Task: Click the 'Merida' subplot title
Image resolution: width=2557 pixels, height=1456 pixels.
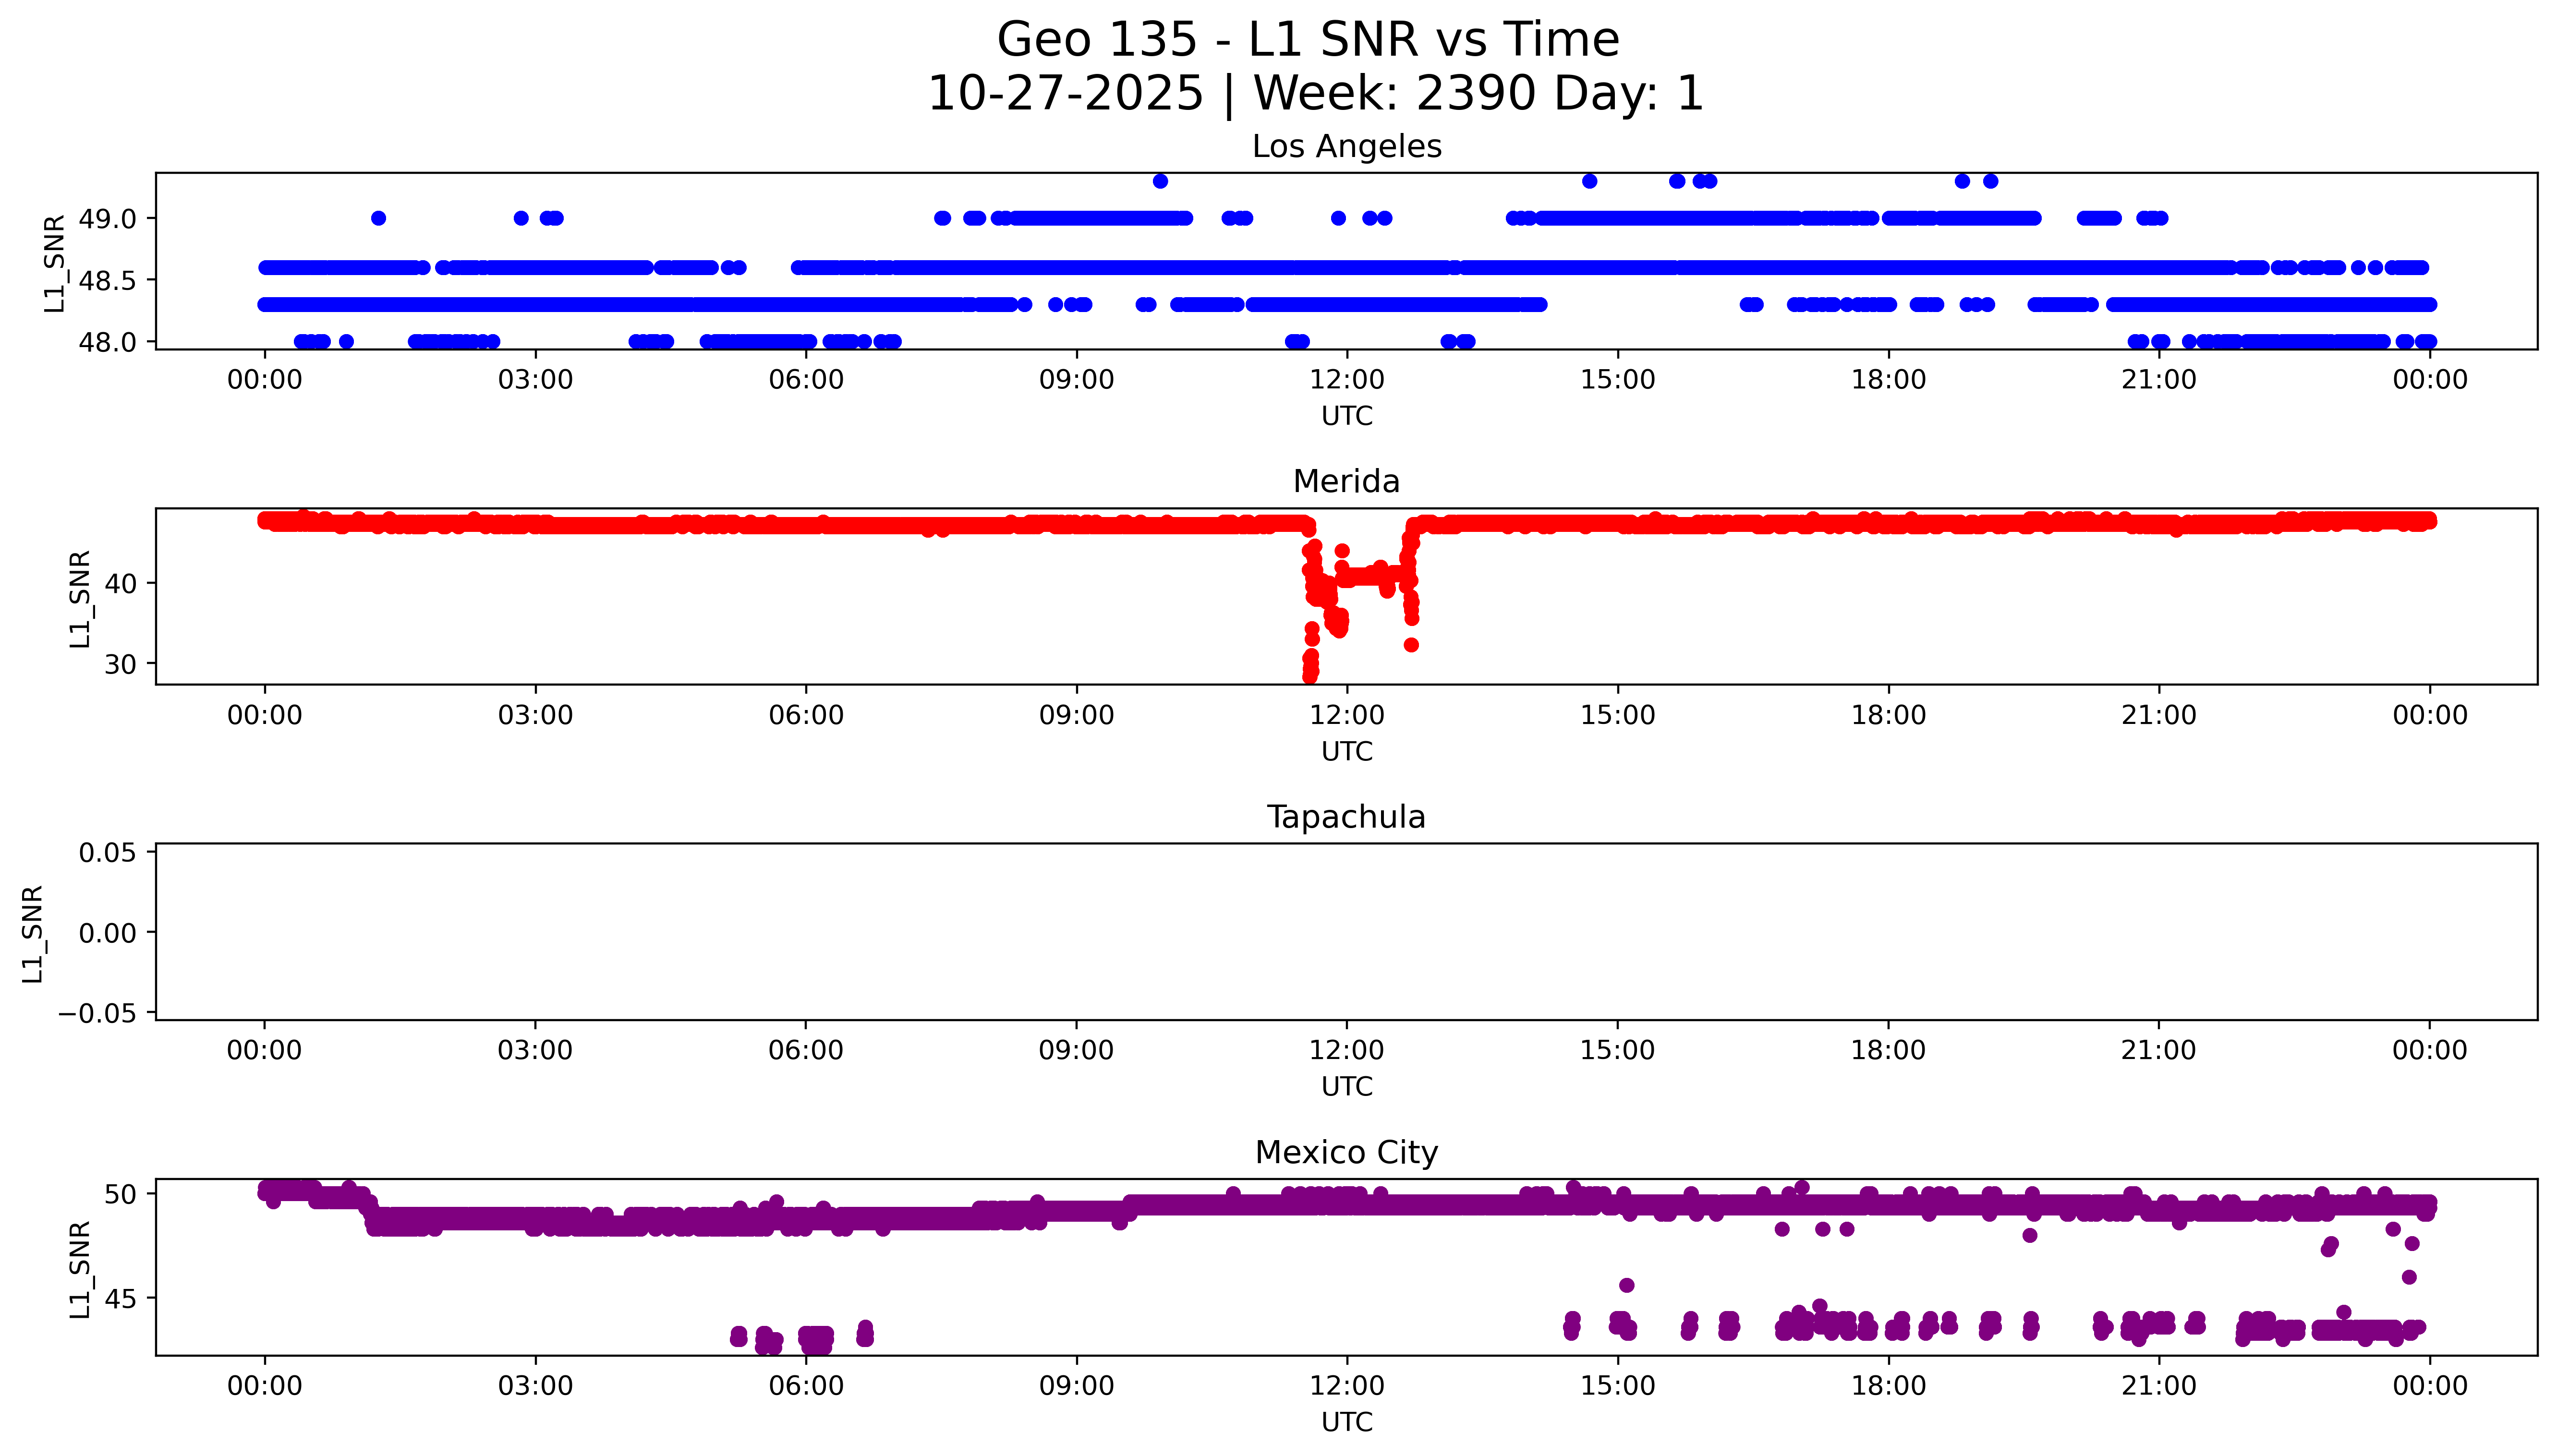Action: click(1346, 482)
